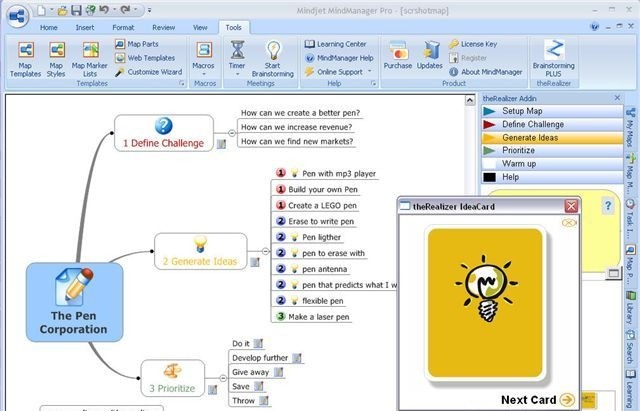Save the map from quick access toolbar

[76, 10]
